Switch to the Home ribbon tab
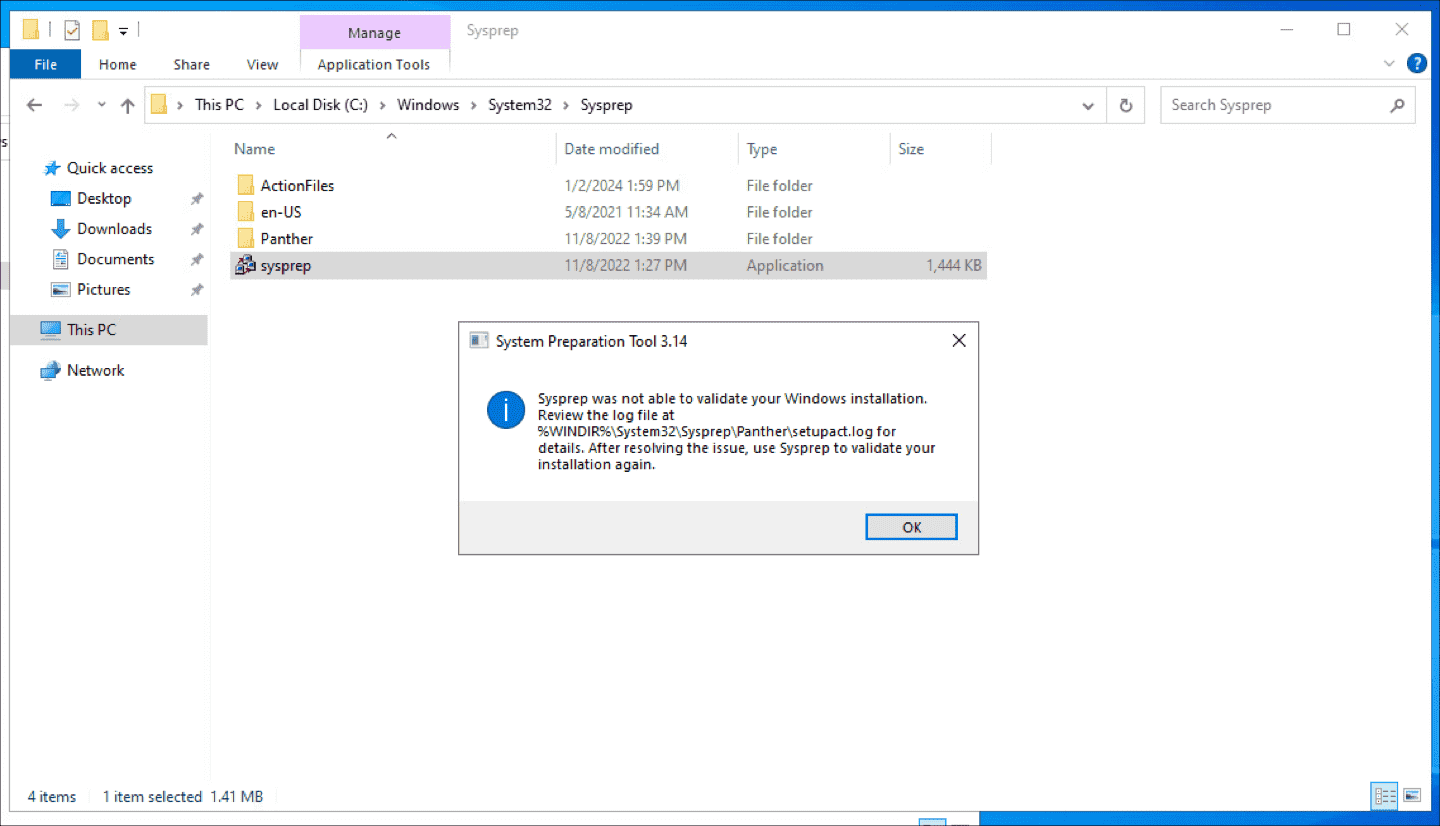 pyautogui.click(x=117, y=64)
